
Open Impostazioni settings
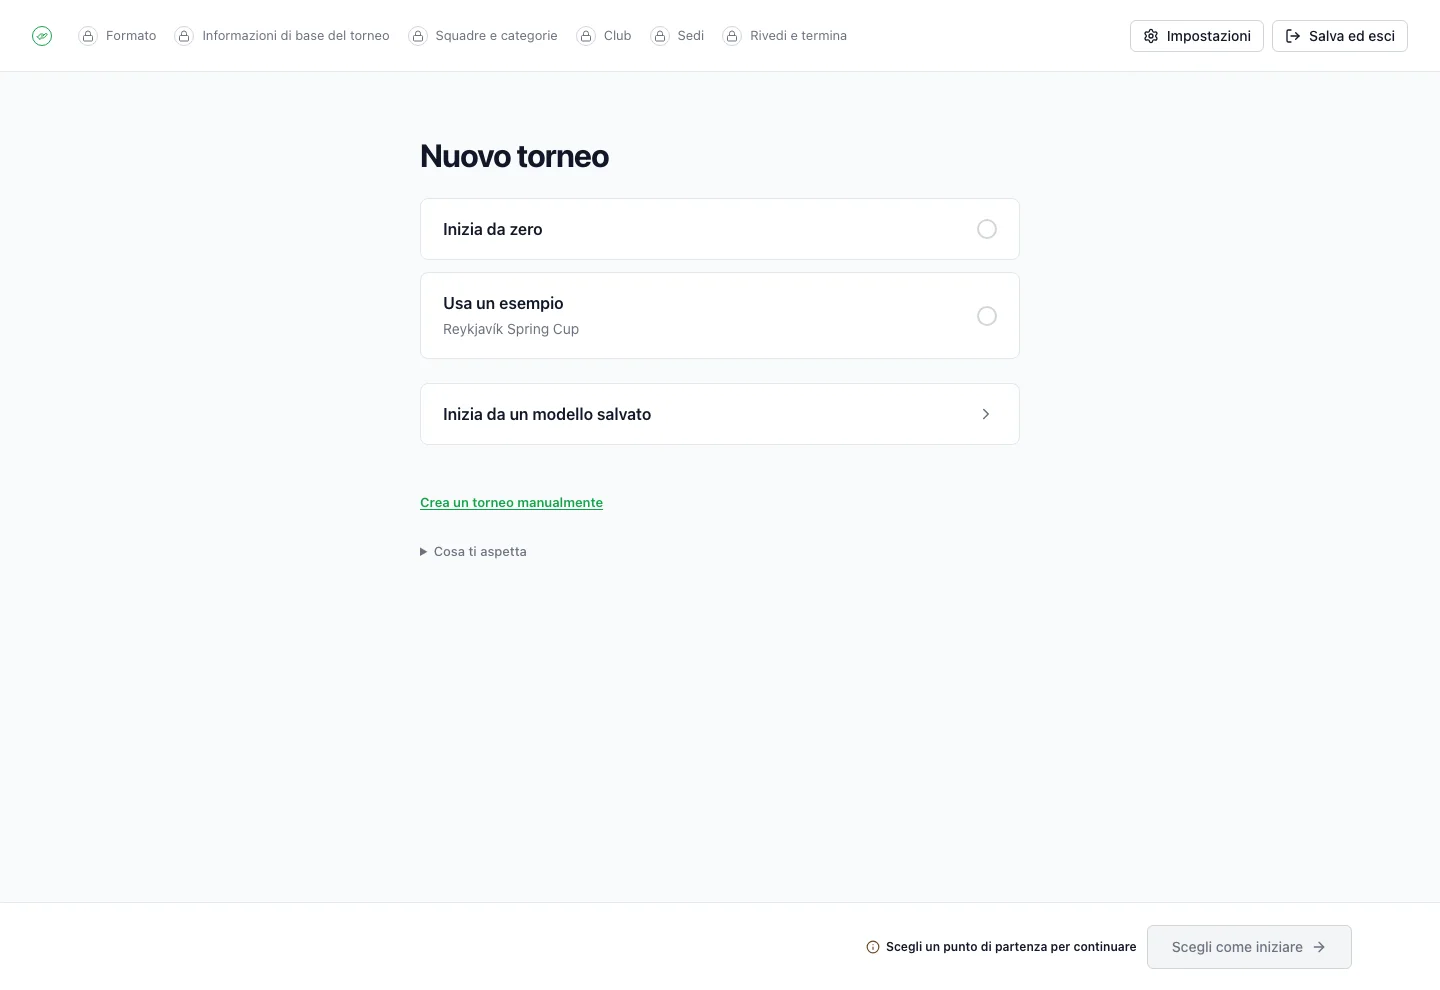coord(1197,36)
